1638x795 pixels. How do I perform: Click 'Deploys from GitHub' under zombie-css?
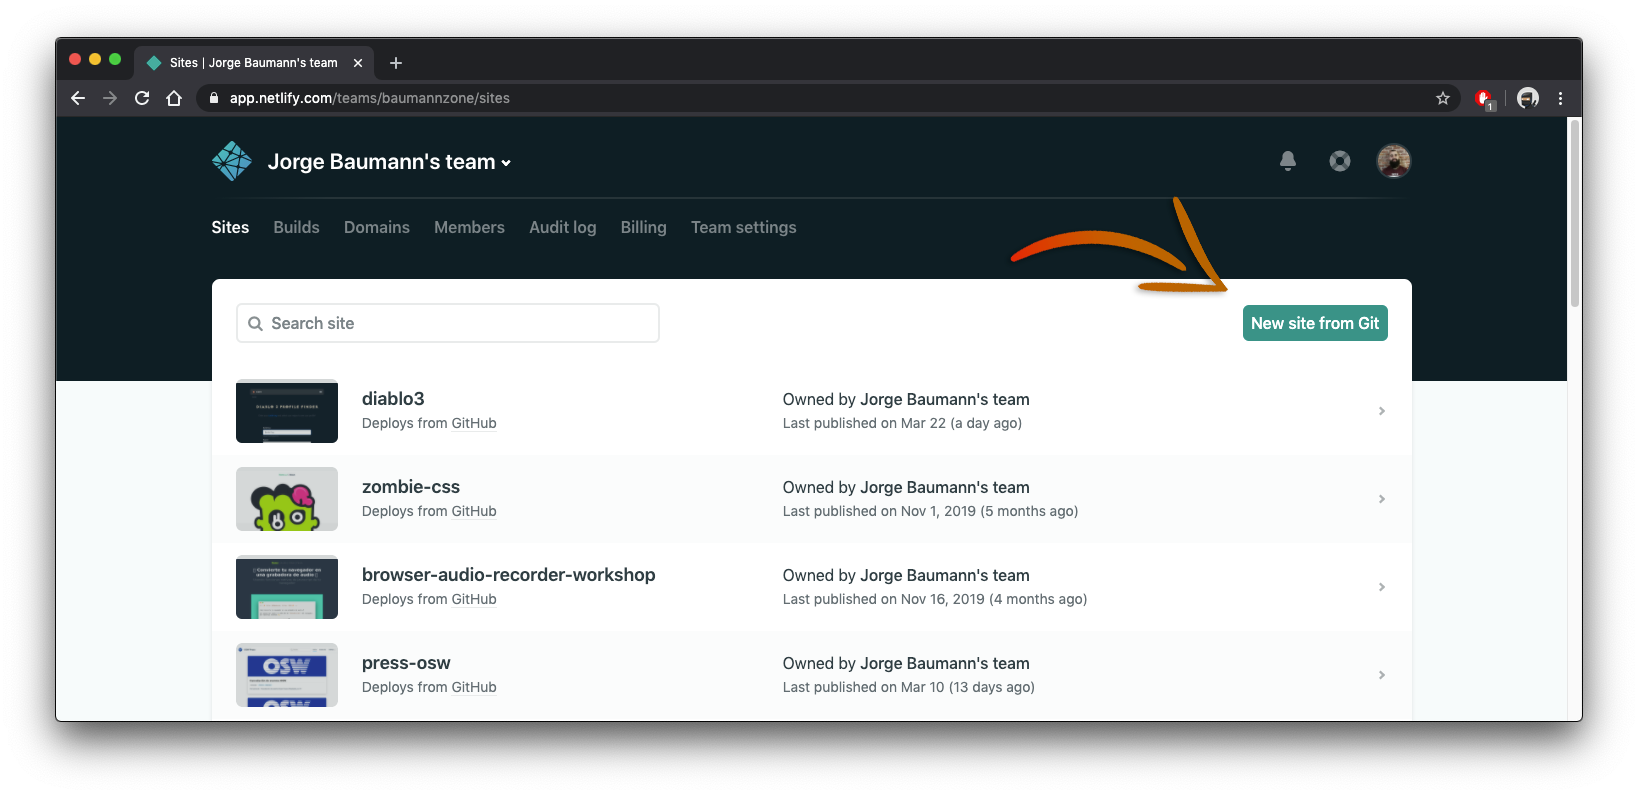tap(429, 511)
